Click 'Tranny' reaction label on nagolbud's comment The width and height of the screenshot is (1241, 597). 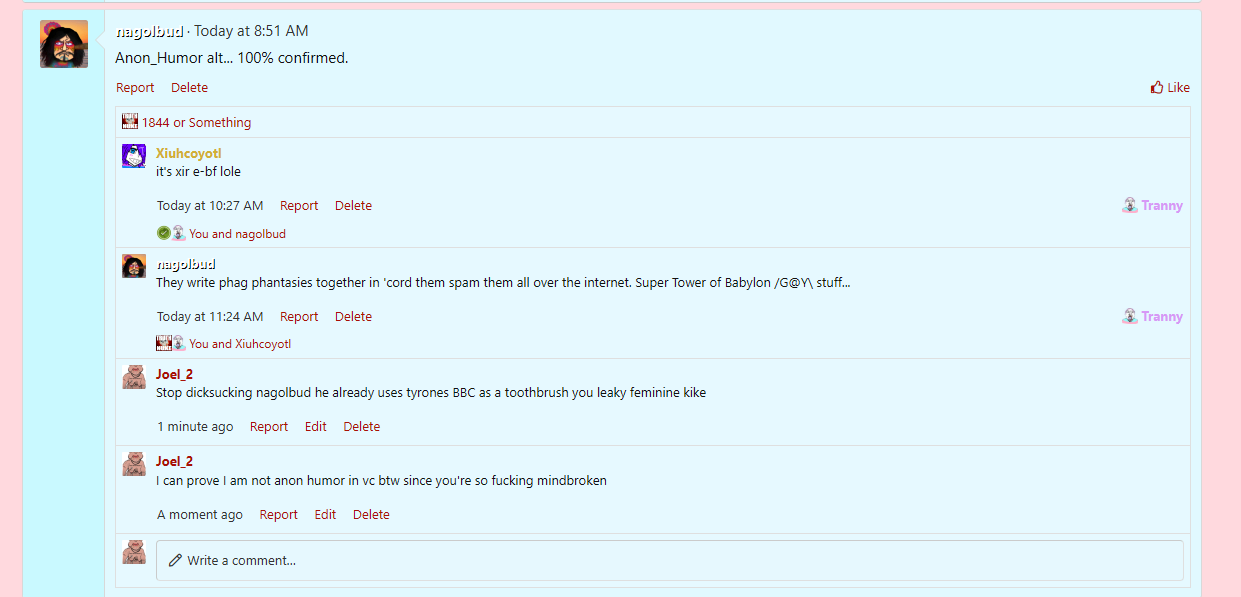pos(1162,316)
